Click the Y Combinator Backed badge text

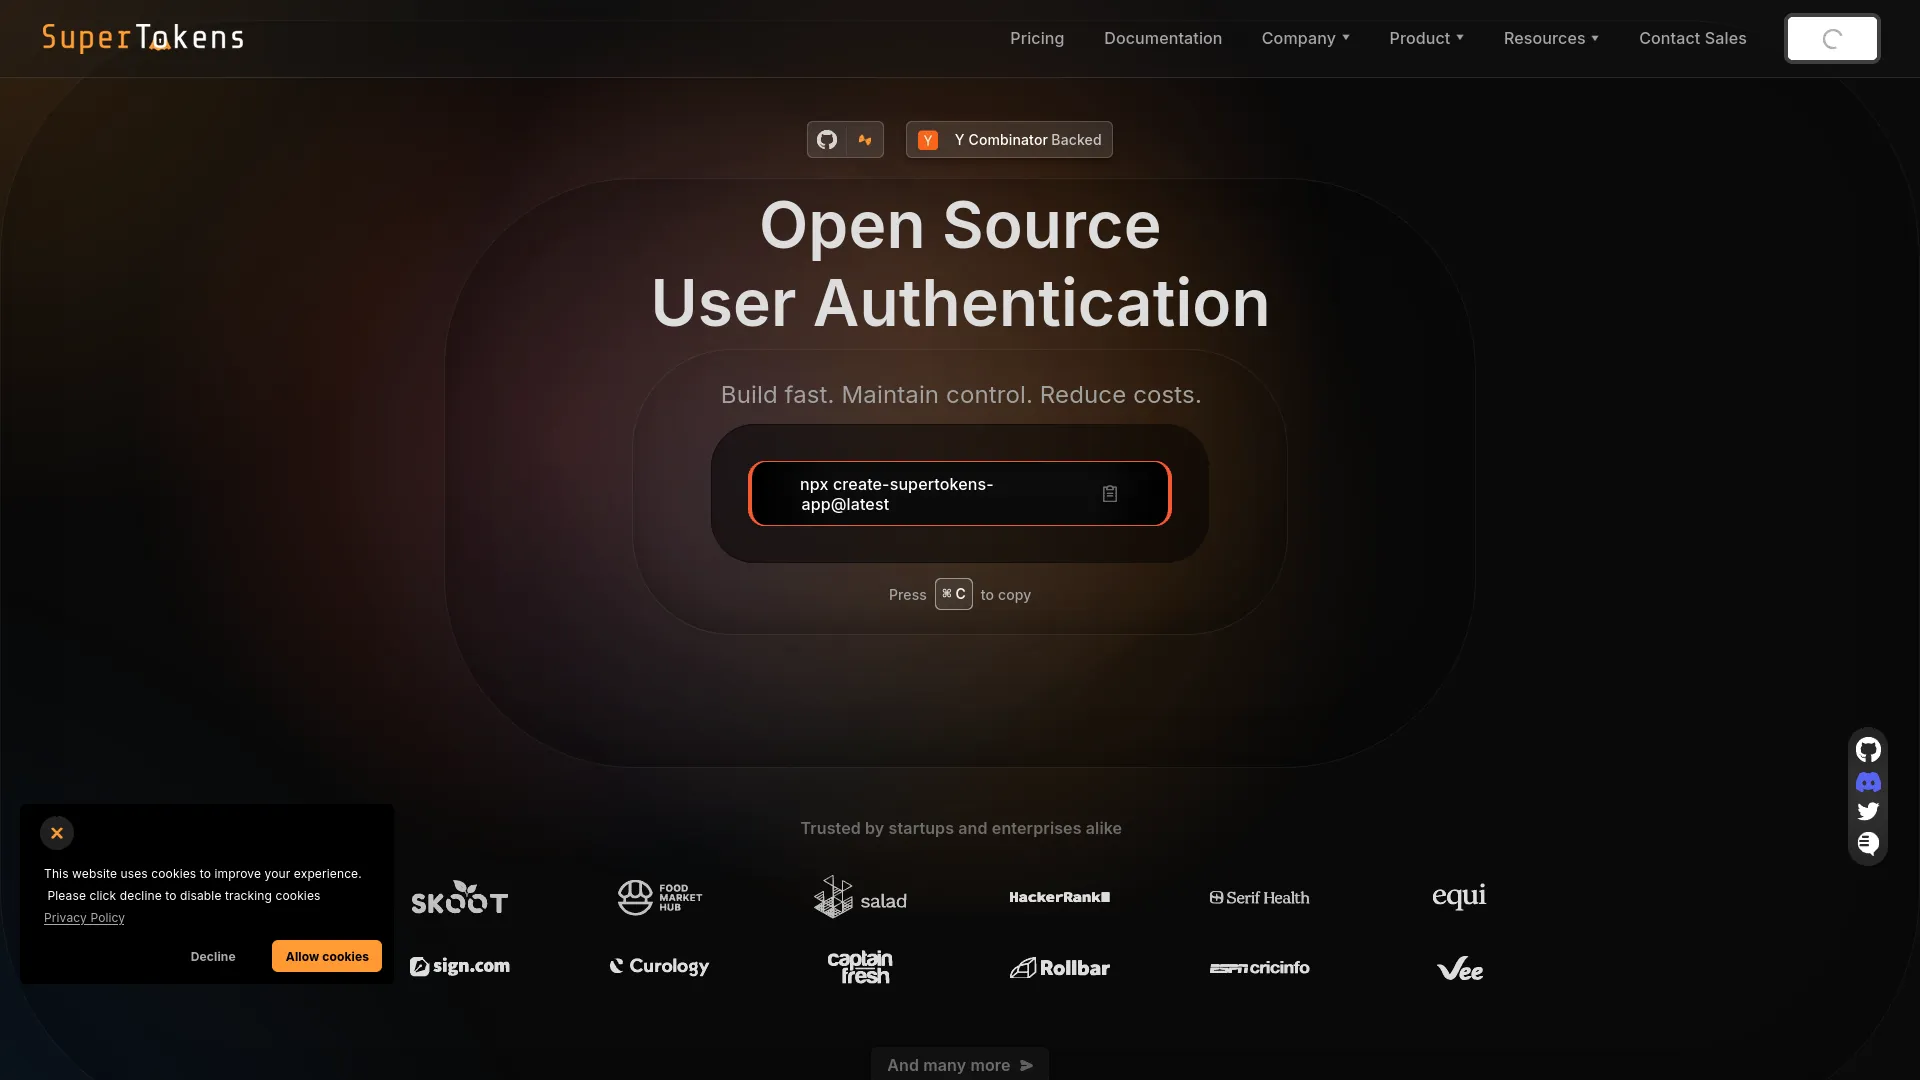pyautogui.click(x=1028, y=140)
